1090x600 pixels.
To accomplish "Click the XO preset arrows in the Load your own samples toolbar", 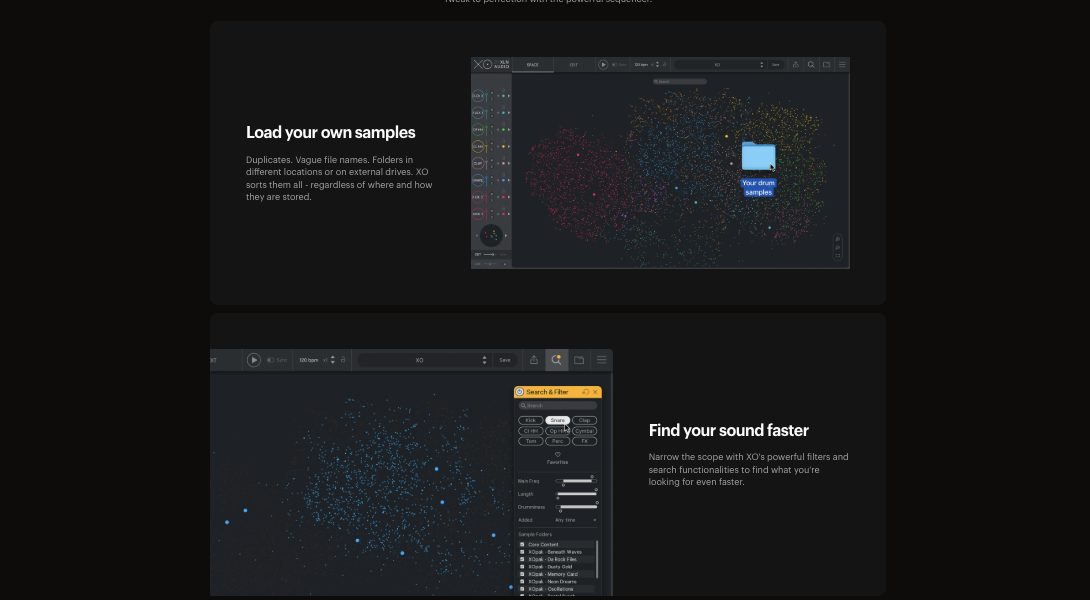I will click(x=761, y=65).
